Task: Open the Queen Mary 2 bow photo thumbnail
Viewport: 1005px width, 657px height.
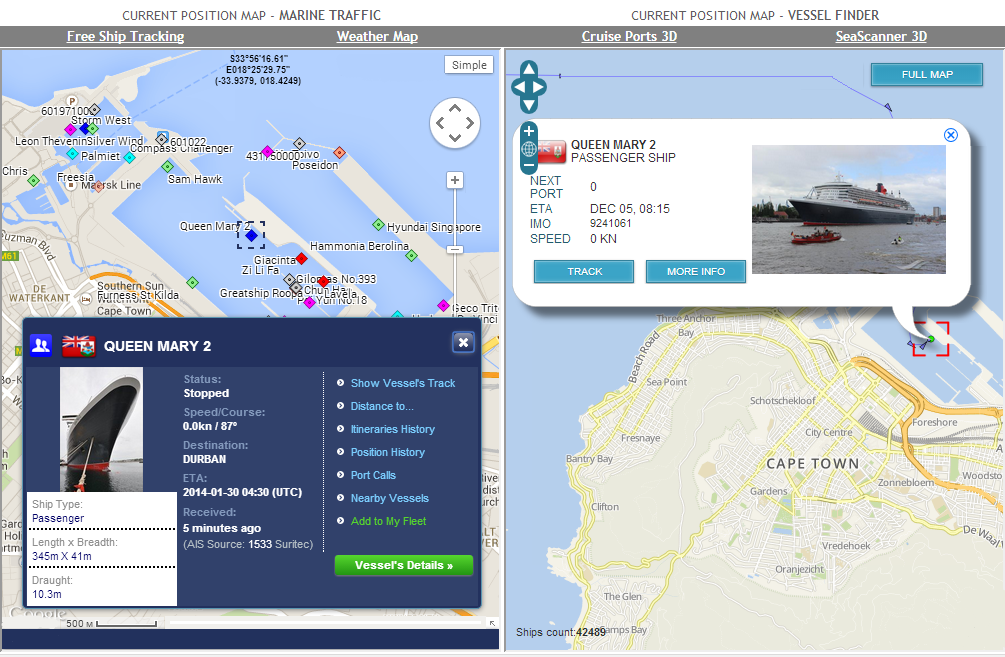Action: pyautogui.click(x=101, y=429)
